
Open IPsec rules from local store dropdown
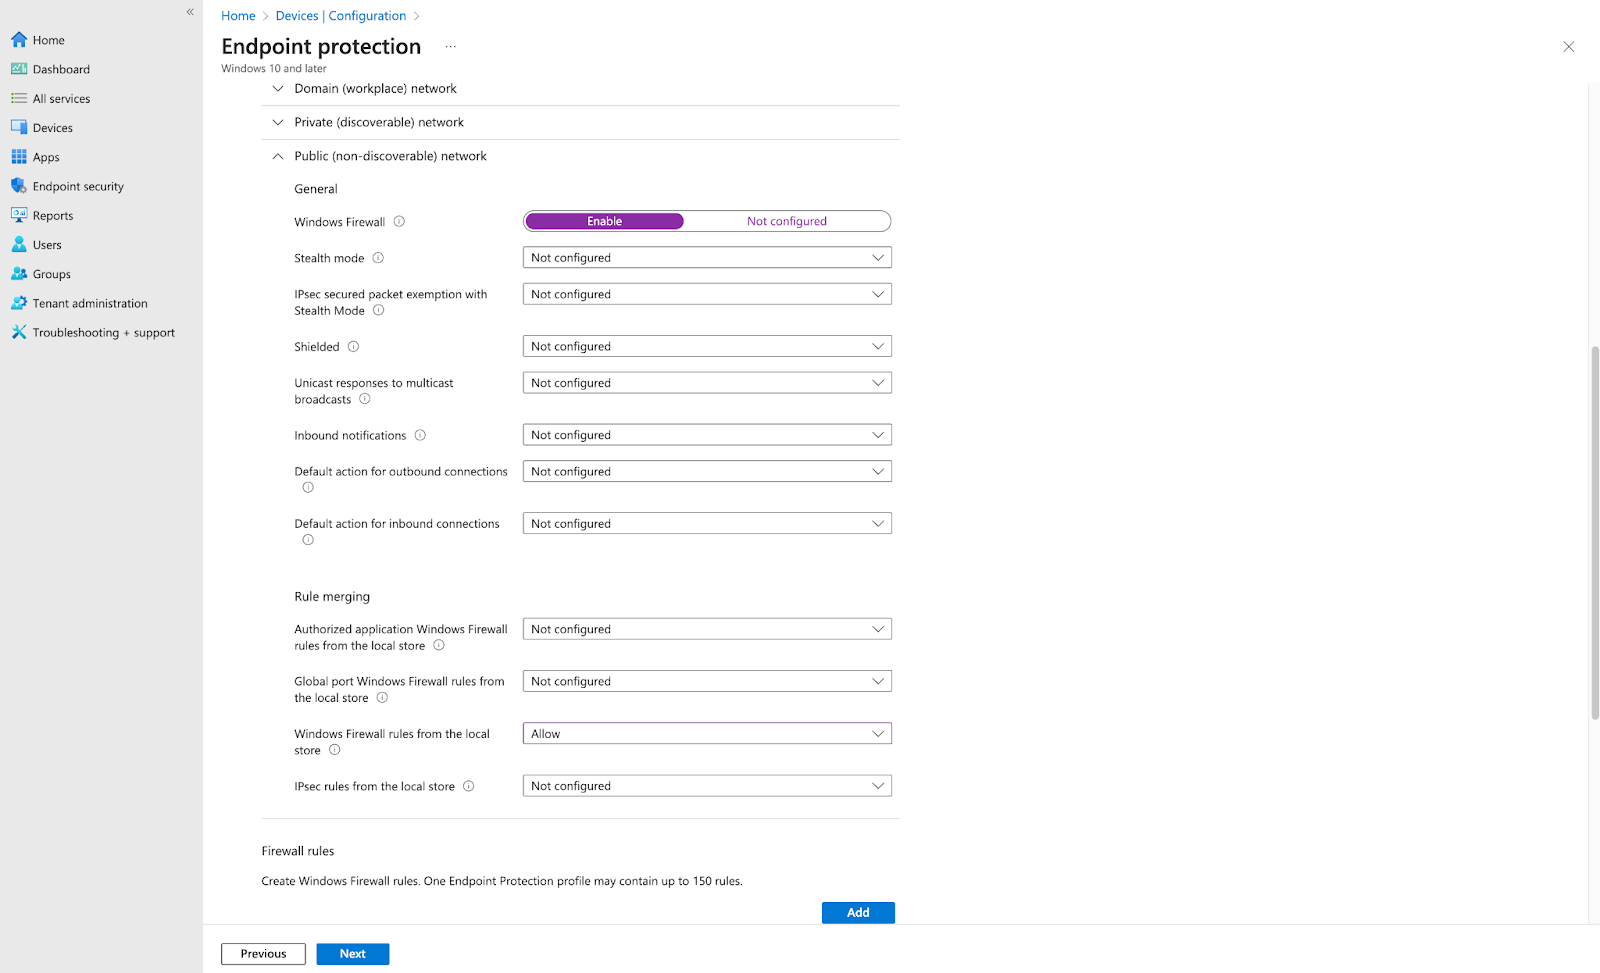[707, 786]
